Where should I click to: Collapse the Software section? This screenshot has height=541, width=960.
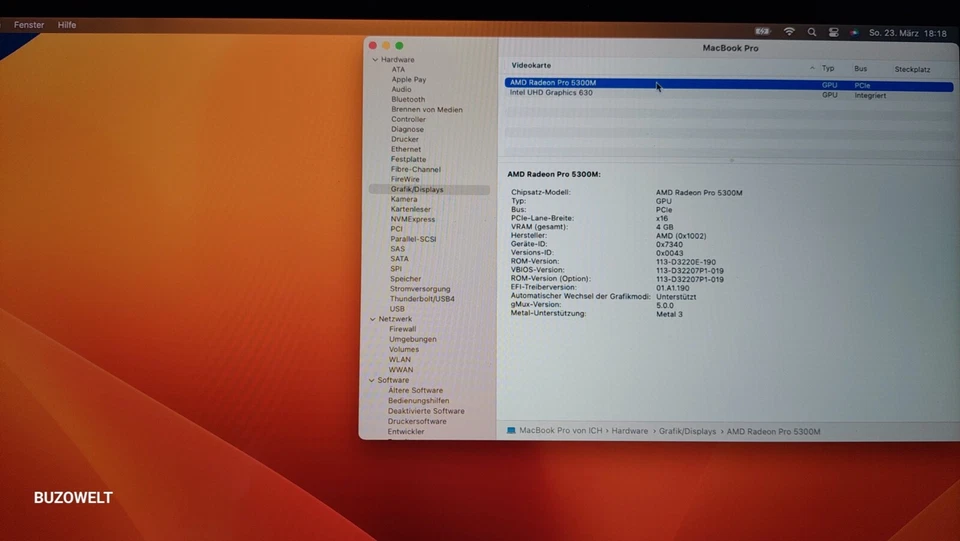(x=371, y=380)
